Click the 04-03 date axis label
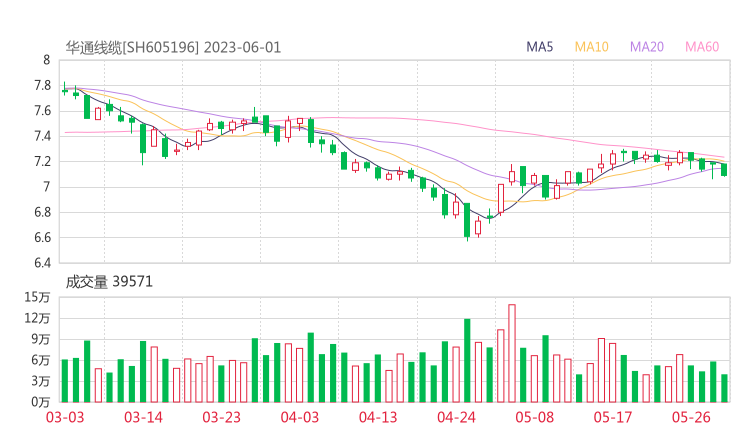Screen dimensions: 740x440 pyautogui.click(x=300, y=417)
